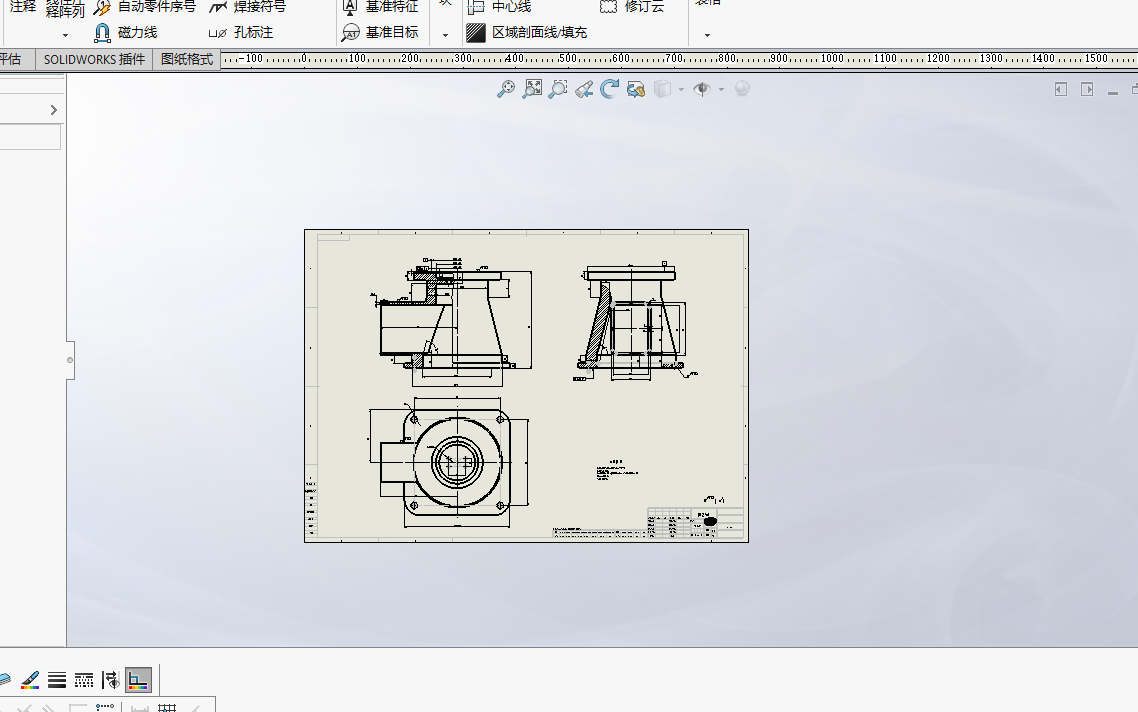The height and width of the screenshot is (712, 1138).
Task: Switch to the 图纸格式 tab
Action: 187,60
